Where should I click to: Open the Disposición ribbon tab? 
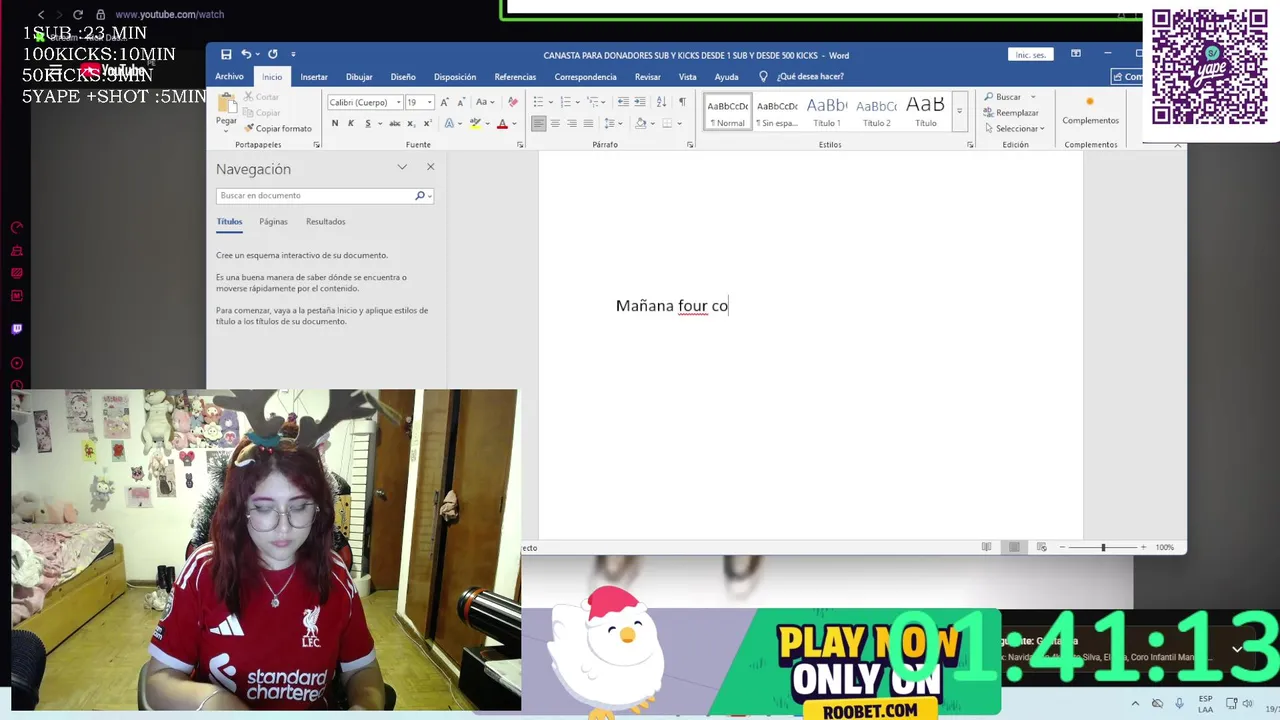pyautogui.click(x=455, y=77)
